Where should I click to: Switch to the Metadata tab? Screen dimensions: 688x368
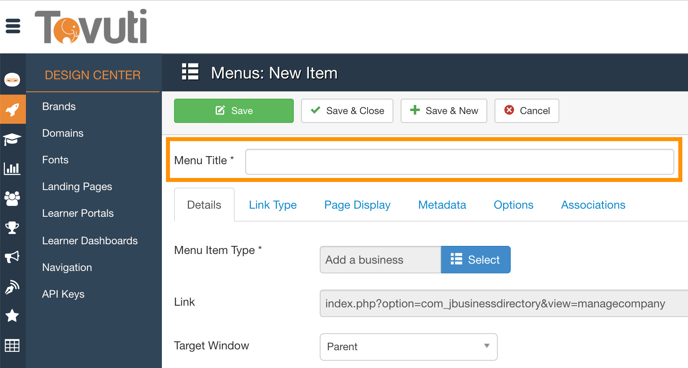click(442, 205)
